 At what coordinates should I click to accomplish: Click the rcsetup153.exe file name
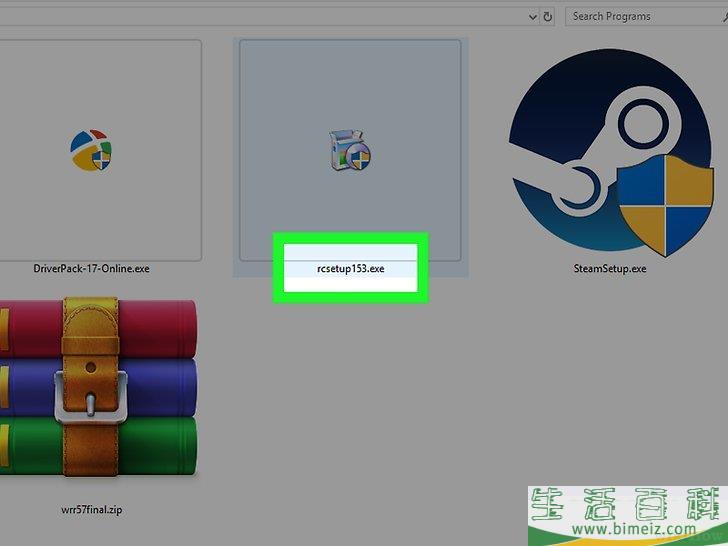pos(351,269)
